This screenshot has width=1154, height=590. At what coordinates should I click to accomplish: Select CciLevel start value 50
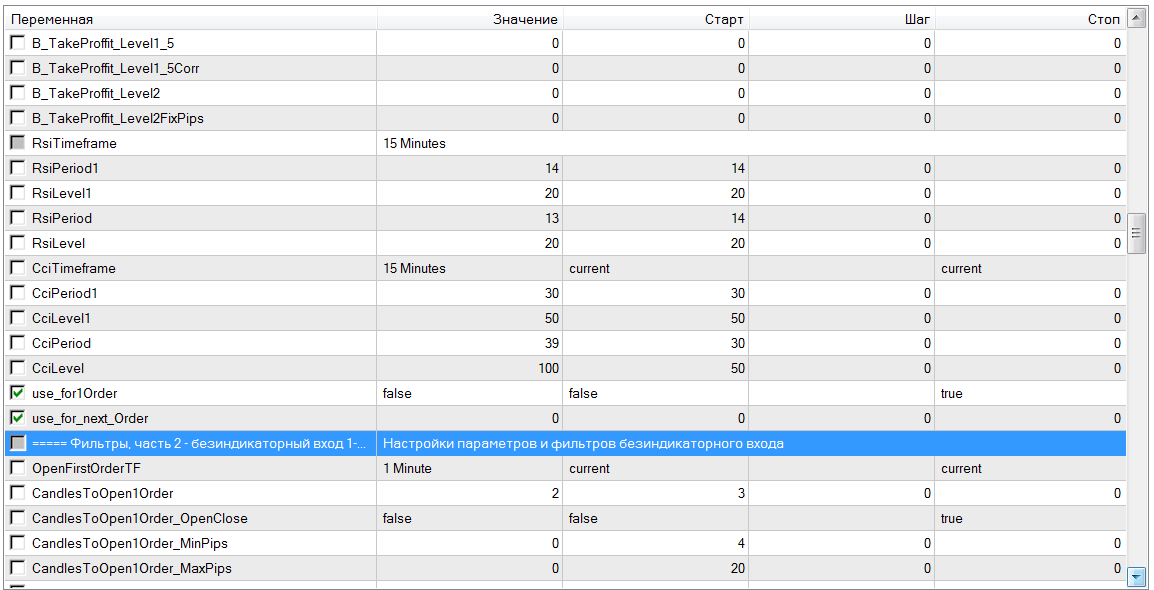click(x=737, y=369)
